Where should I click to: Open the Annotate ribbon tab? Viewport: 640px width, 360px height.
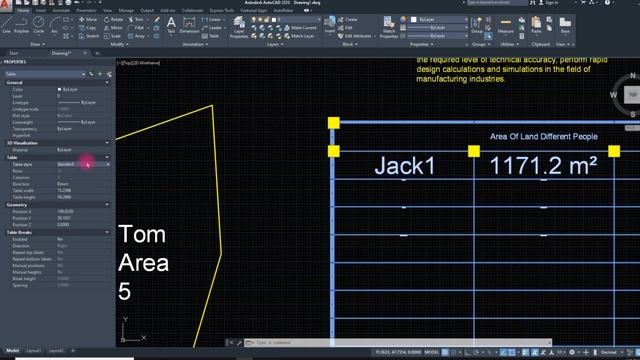[x=61, y=10]
